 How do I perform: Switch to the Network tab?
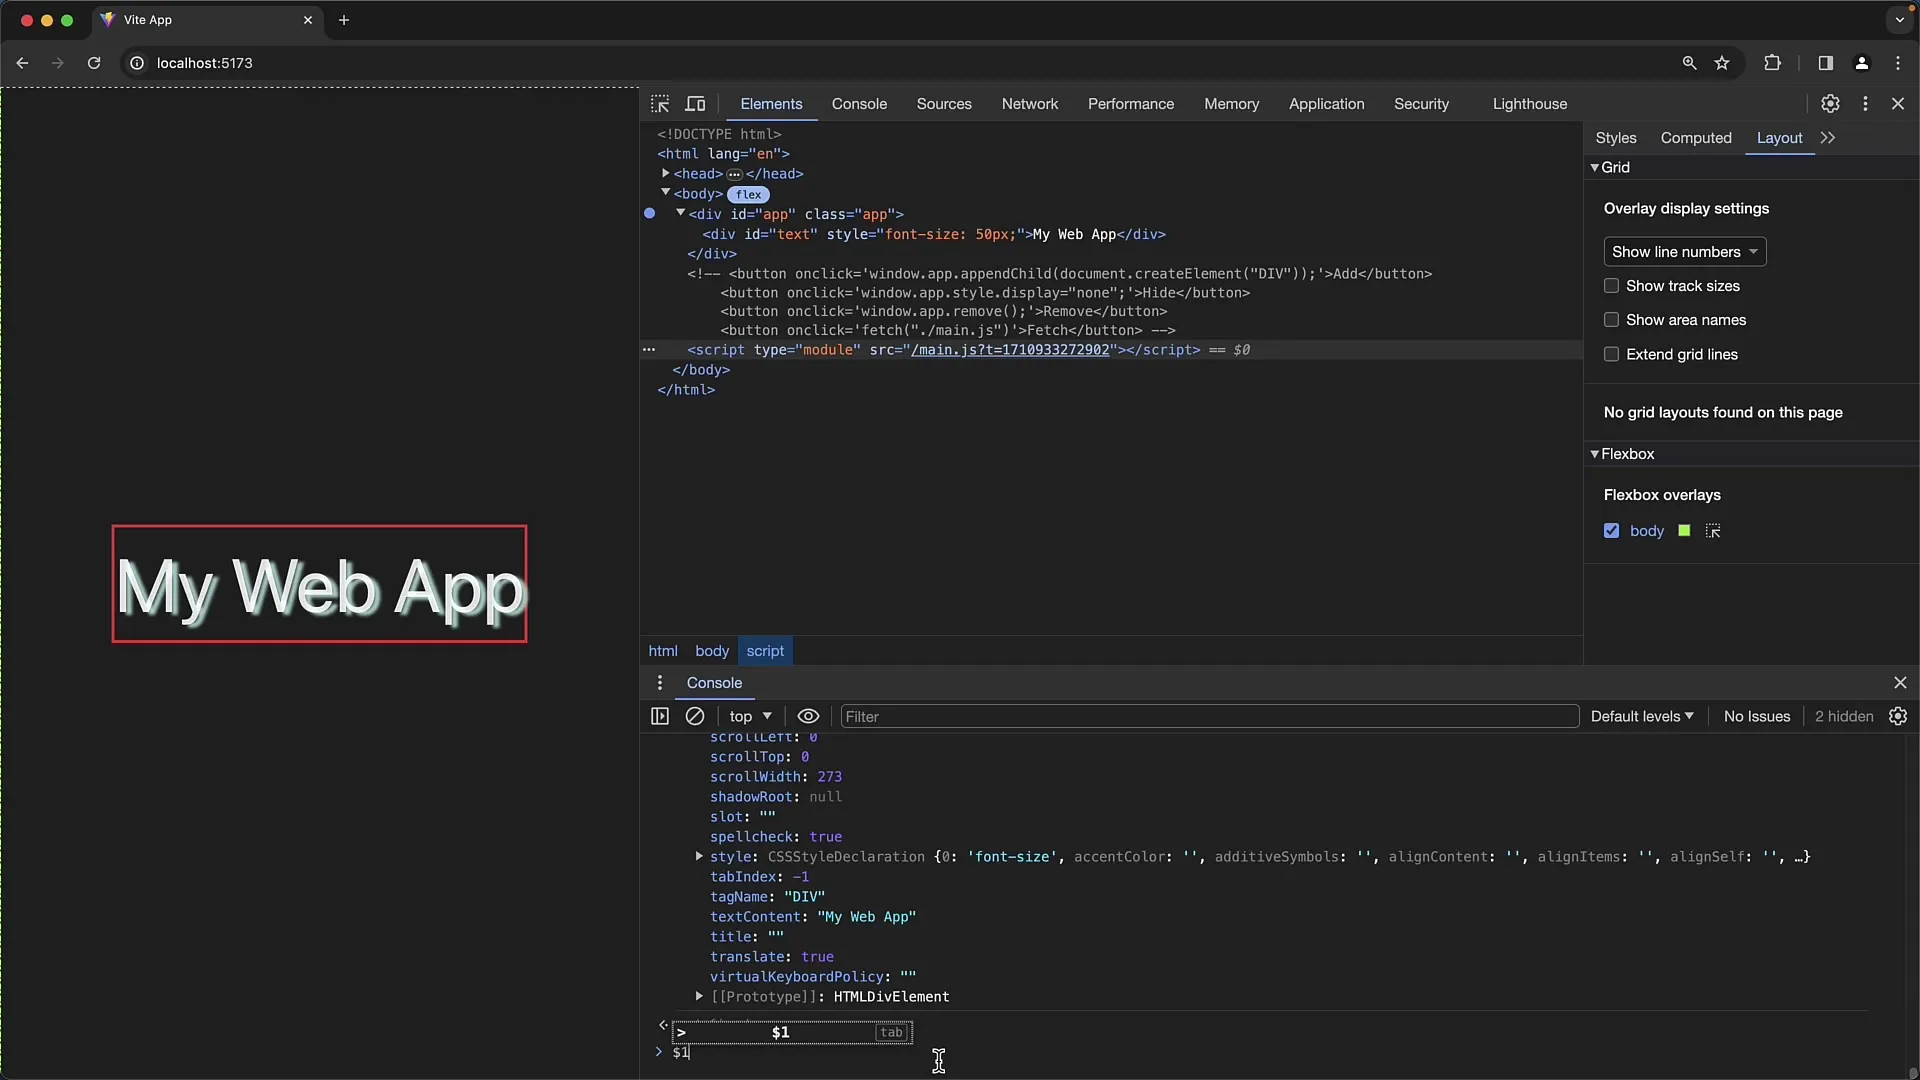1030,104
